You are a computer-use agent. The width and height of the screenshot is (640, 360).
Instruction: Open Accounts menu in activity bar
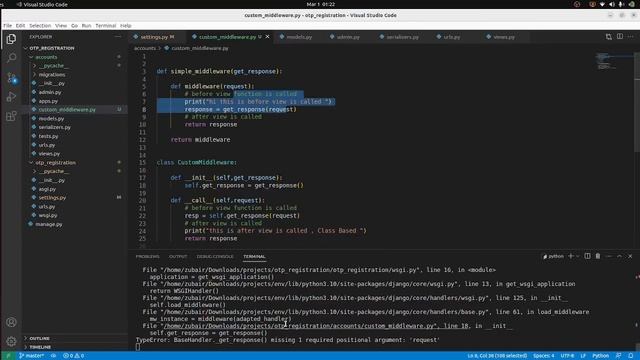tap(11, 322)
